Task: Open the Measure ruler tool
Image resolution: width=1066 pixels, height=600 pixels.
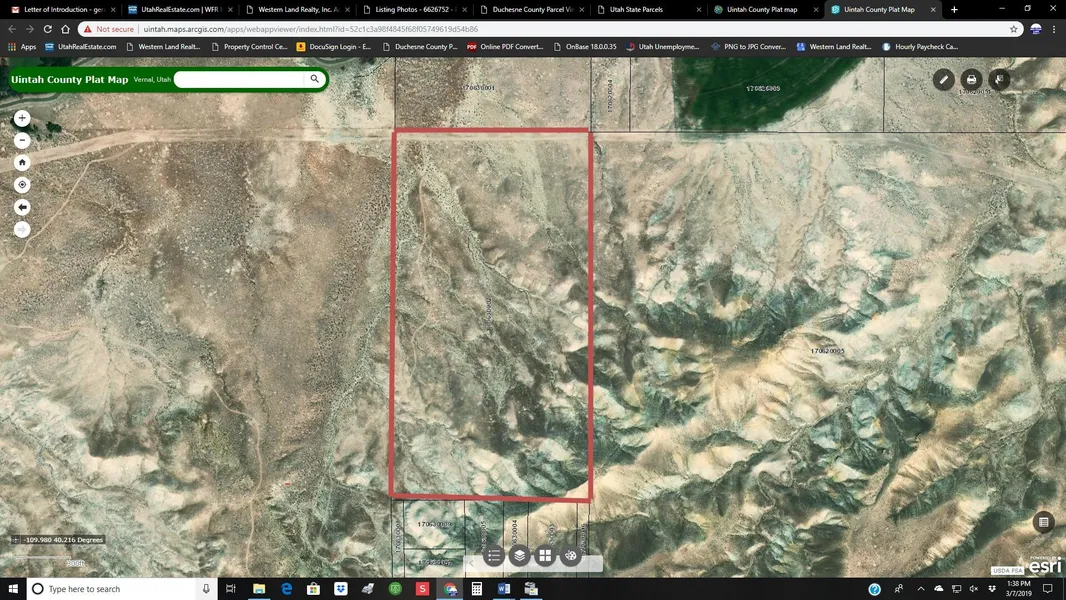Action: coord(943,80)
